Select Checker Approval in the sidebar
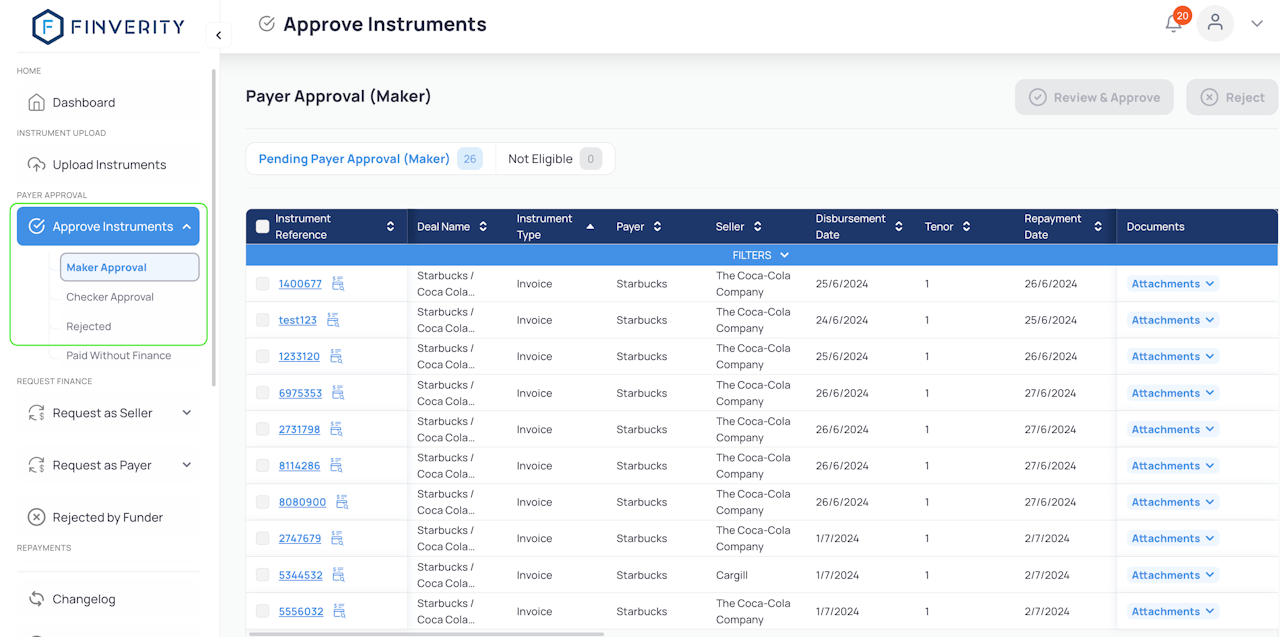 tap(110, 297)
